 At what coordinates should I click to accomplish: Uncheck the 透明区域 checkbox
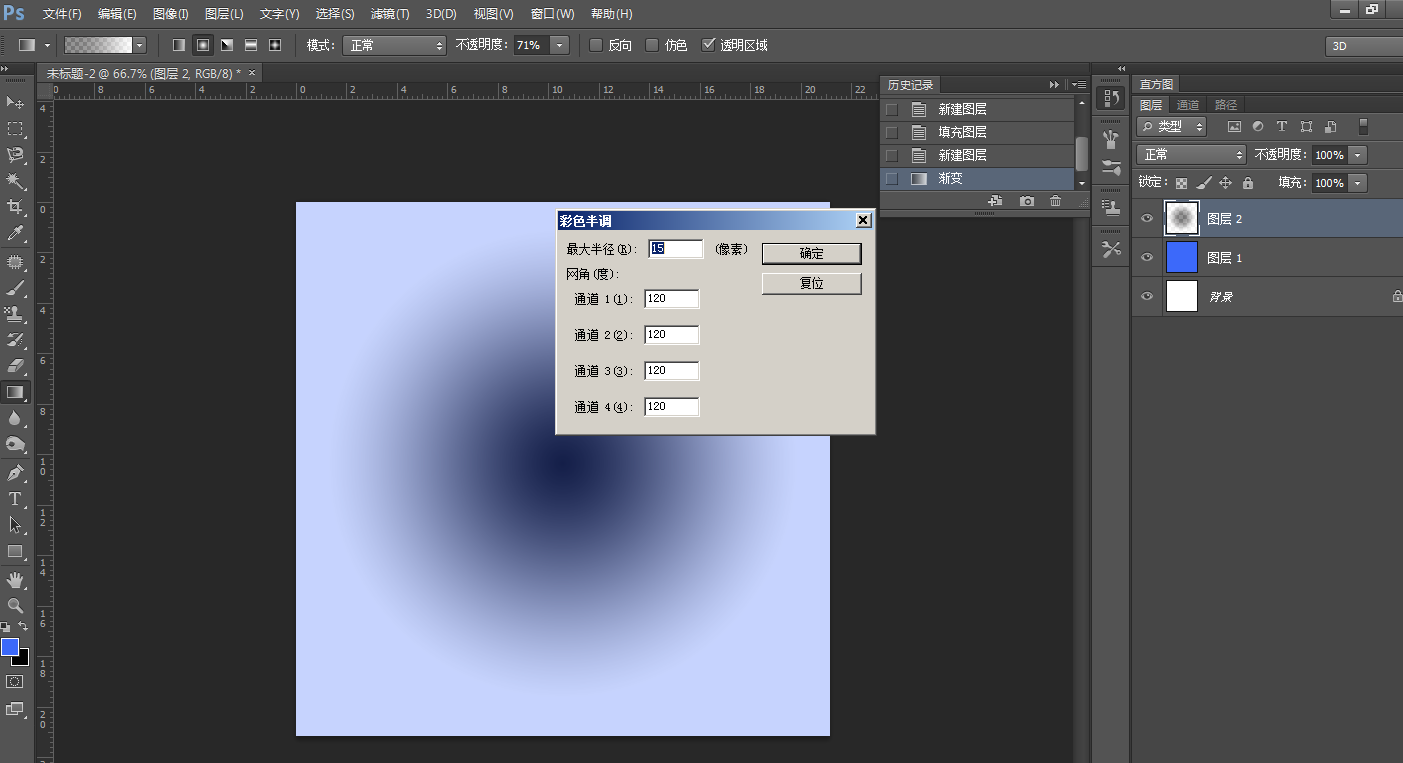[709, 45]
